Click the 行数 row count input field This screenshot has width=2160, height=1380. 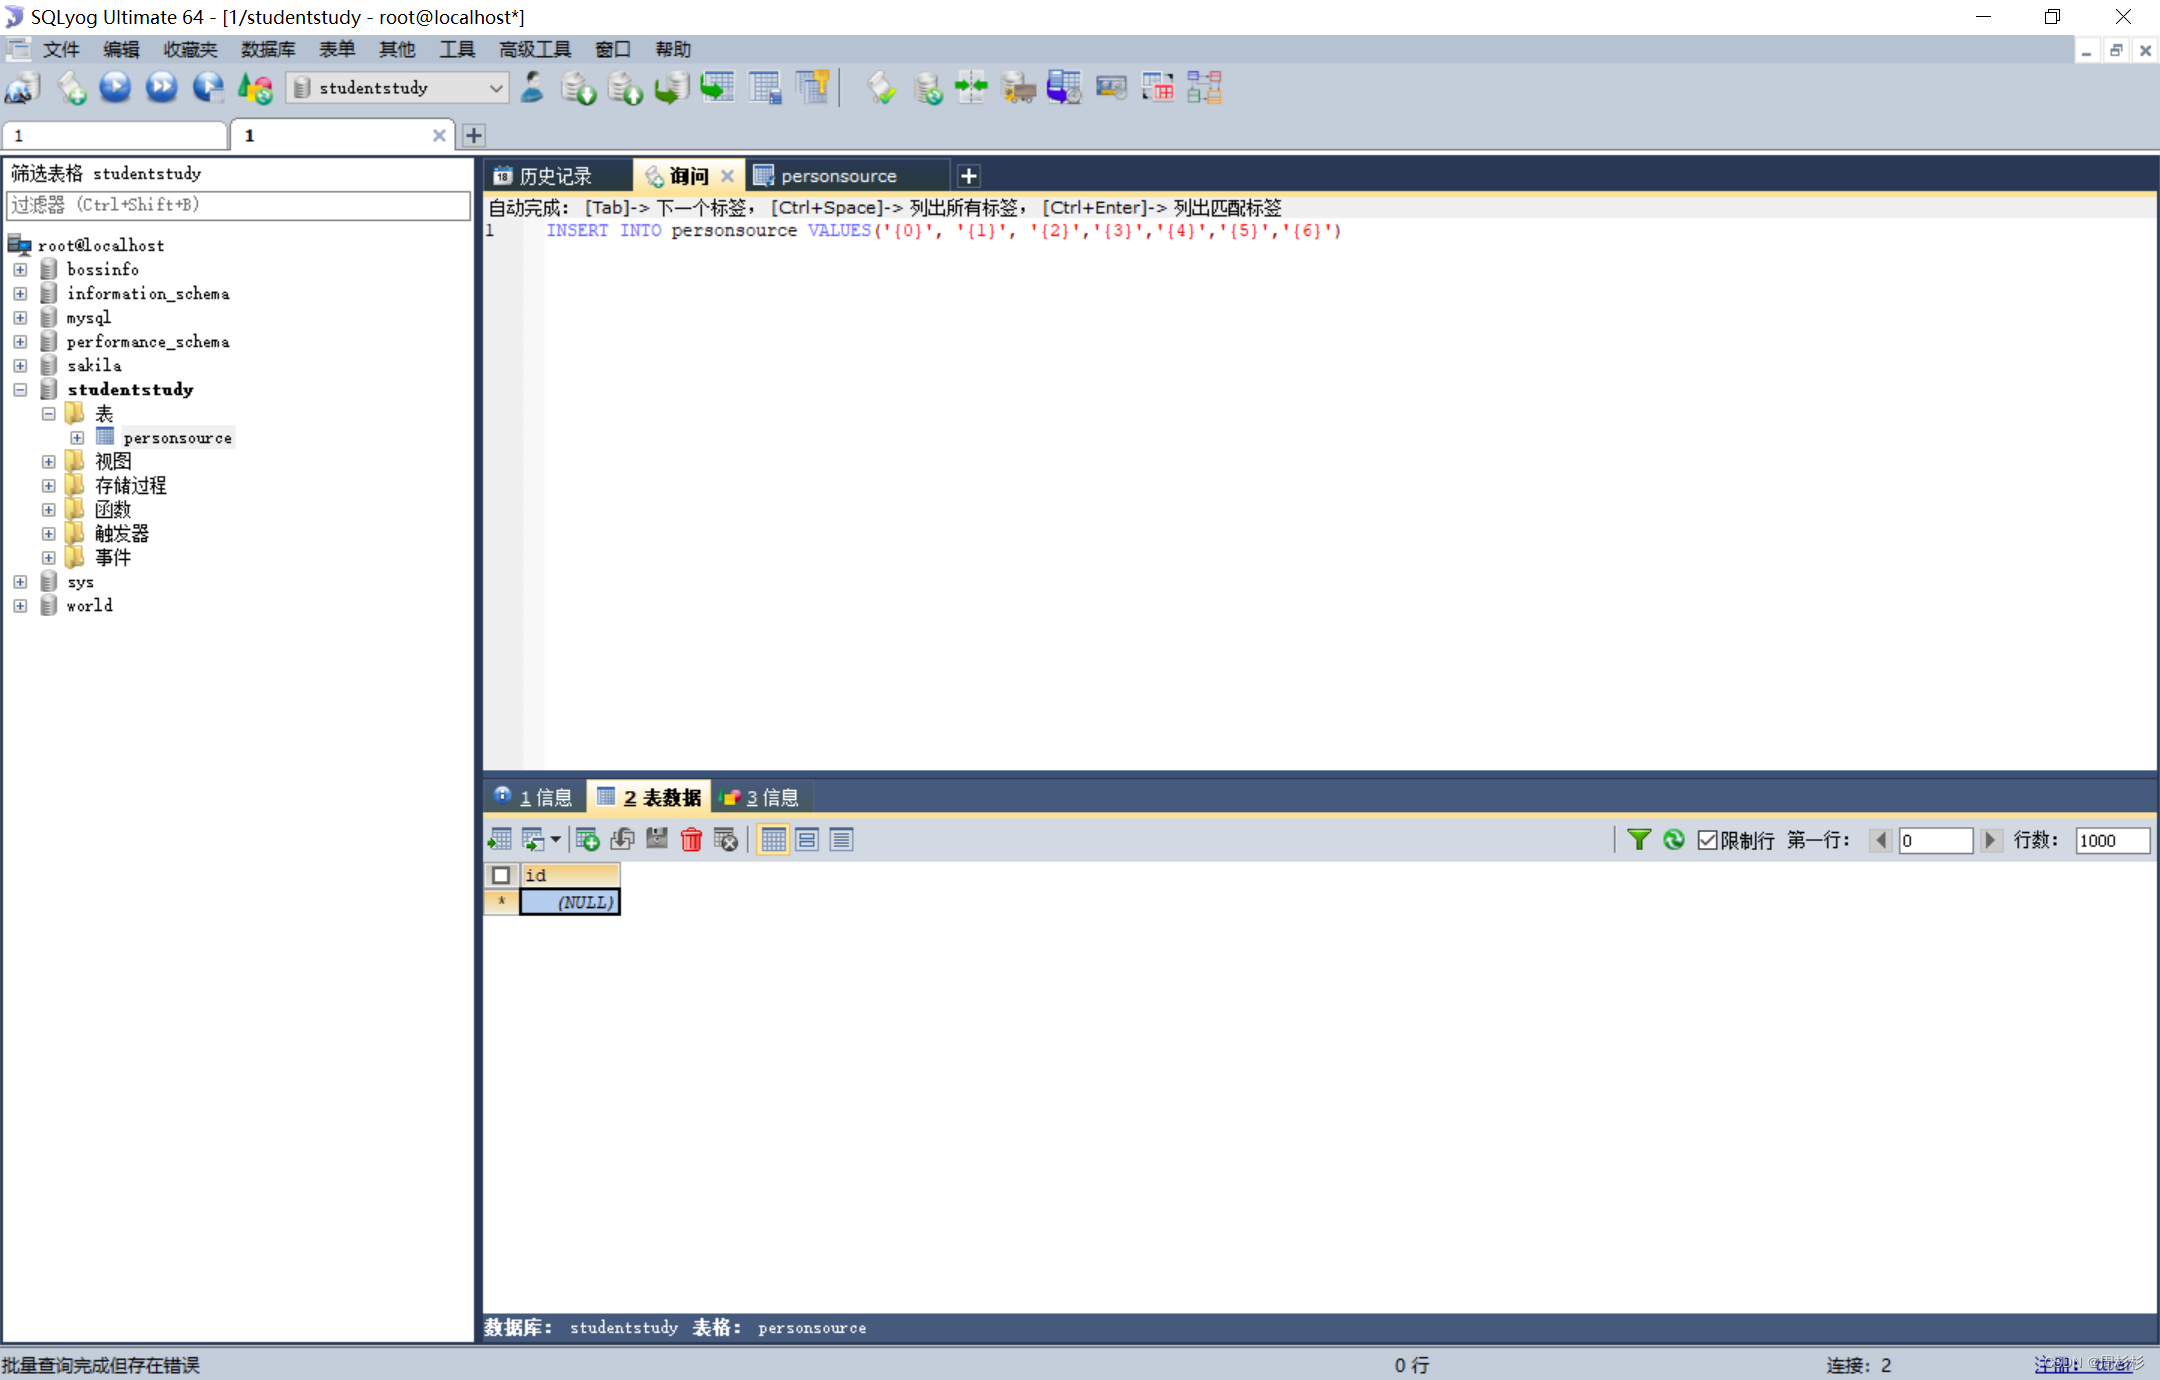[x=2112, y=840]
